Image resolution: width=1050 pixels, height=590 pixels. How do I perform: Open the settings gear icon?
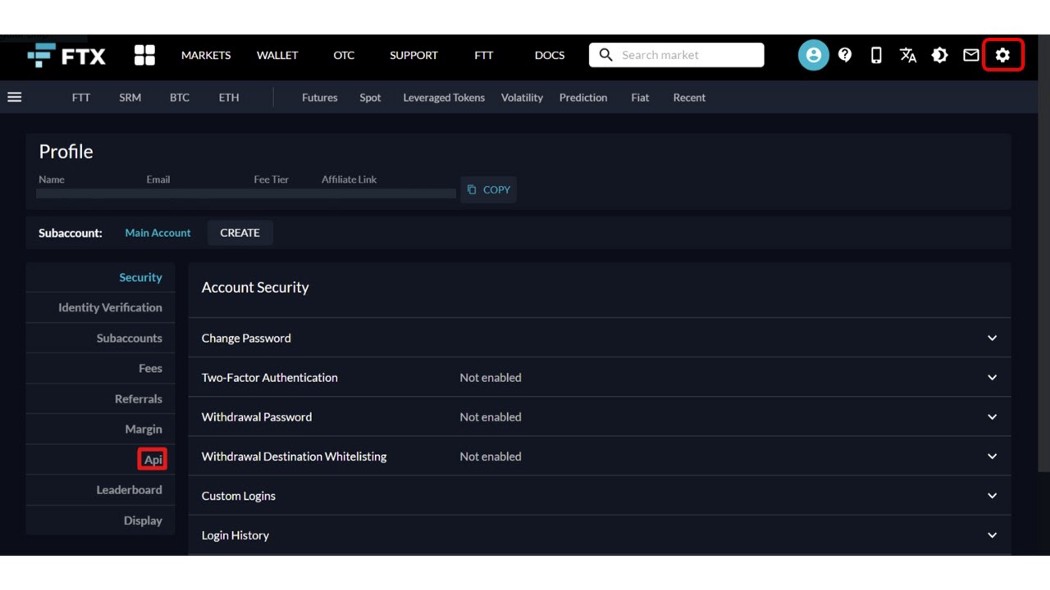[x=1002, y=55]
